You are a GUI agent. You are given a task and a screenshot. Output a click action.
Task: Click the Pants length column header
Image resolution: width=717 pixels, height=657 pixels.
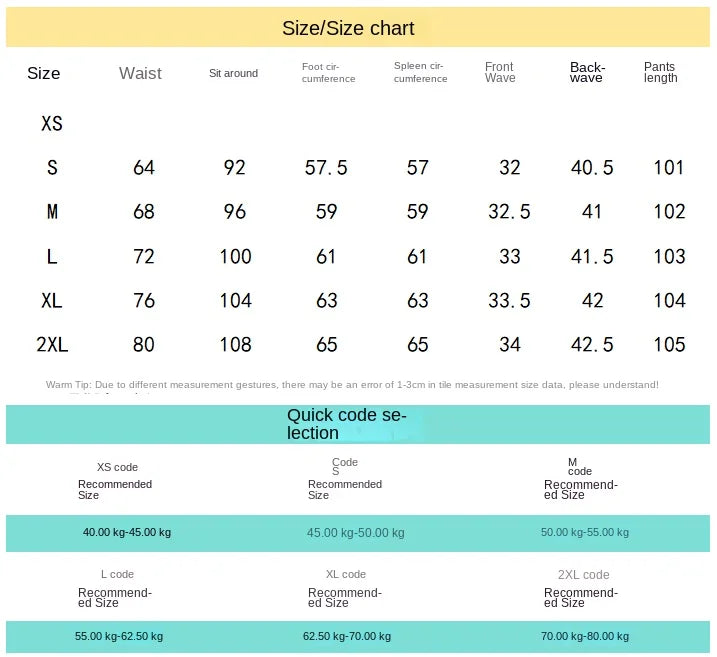coord(660,72)
